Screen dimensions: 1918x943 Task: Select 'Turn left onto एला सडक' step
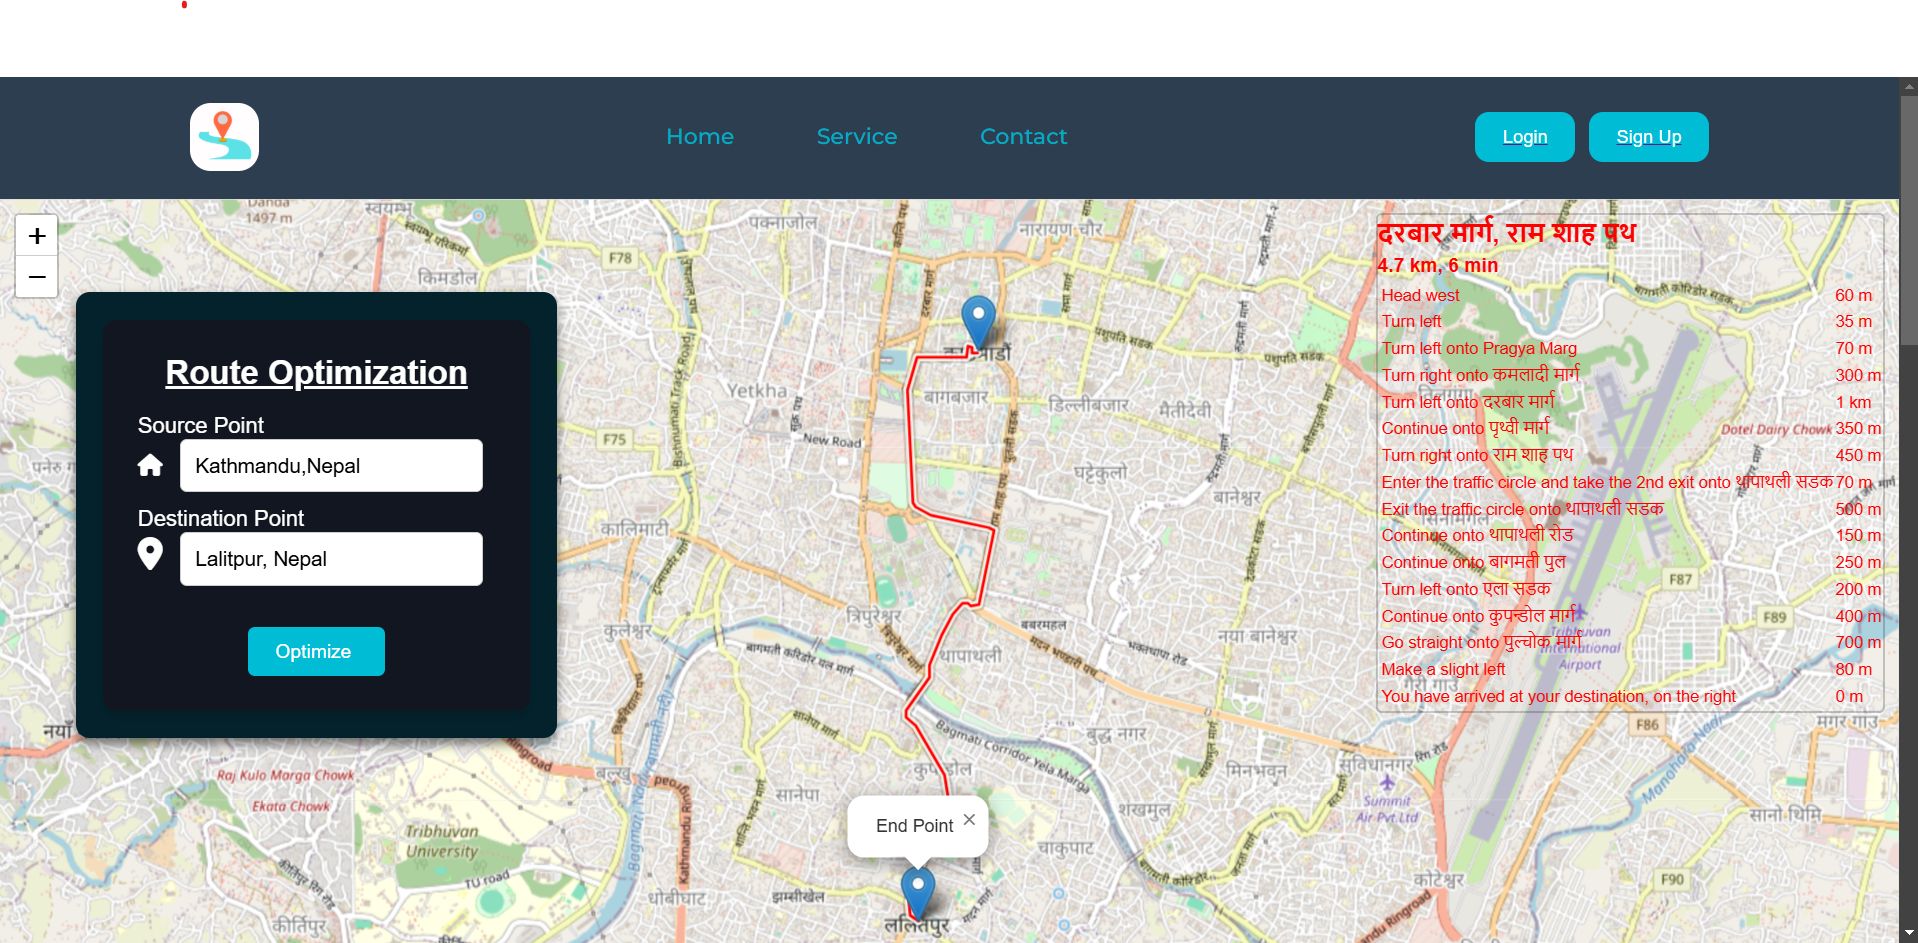click(1630, 589)
